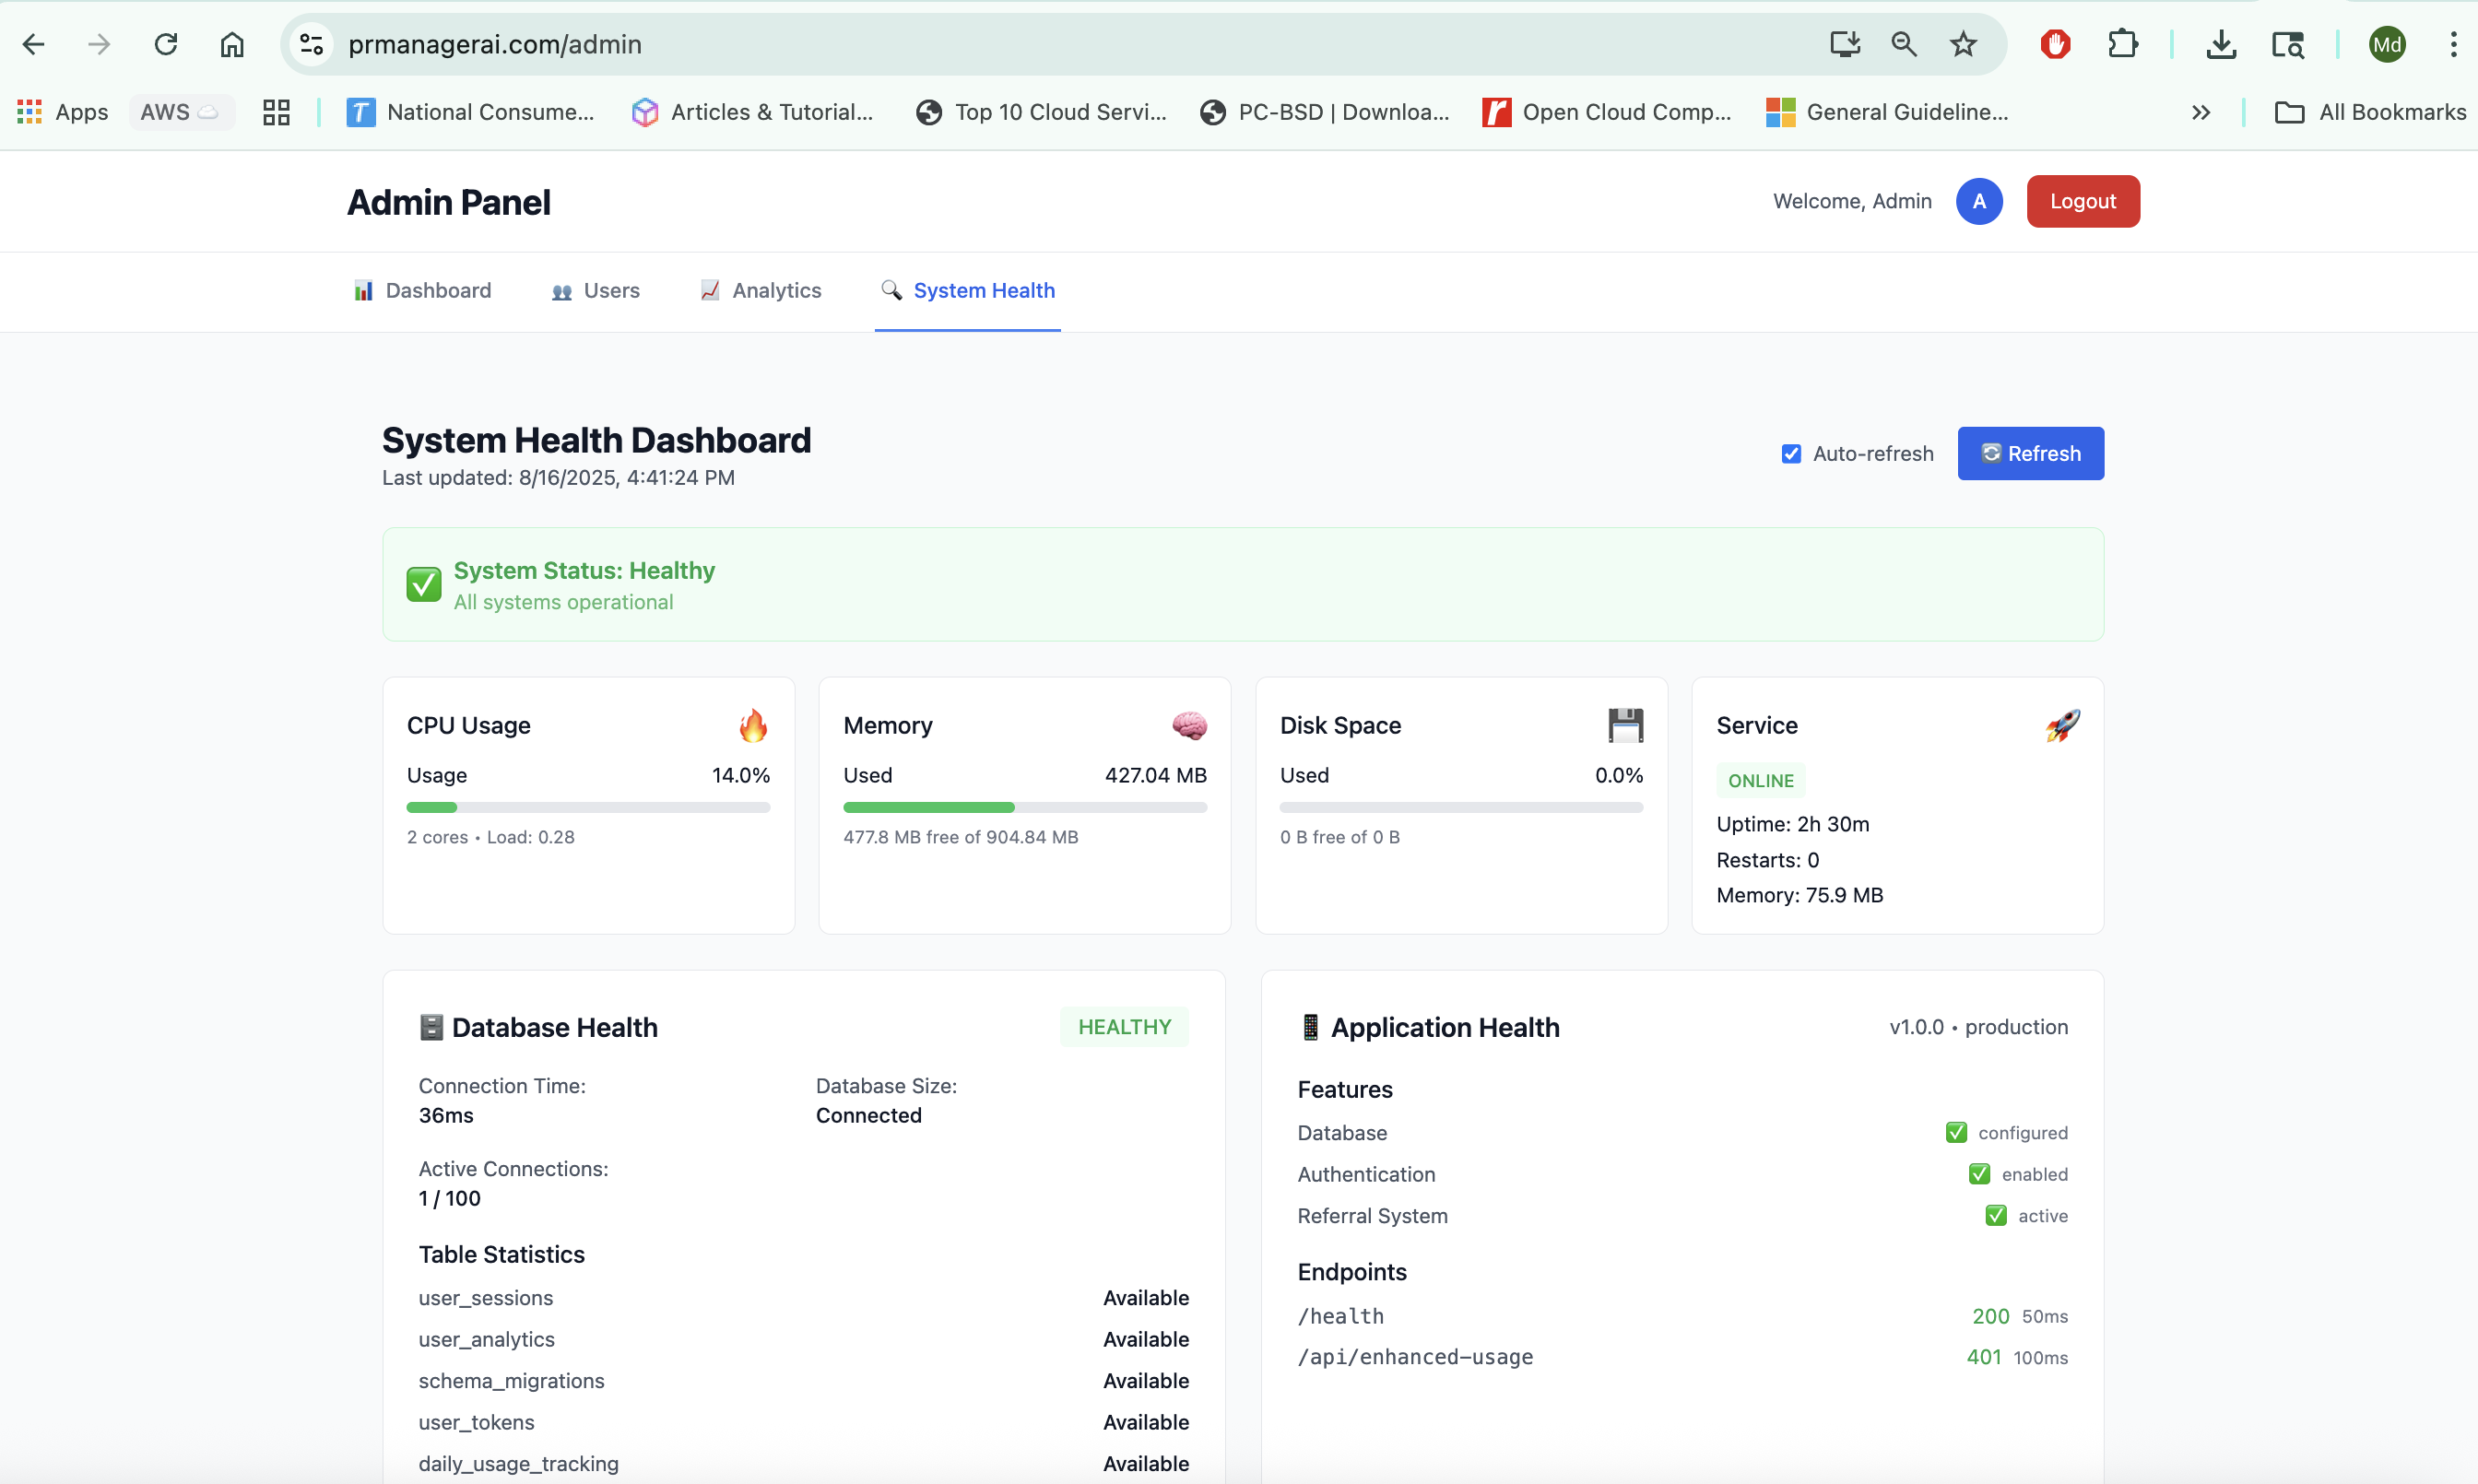
Task: Uncheck the Auto-refresh checkbox
Action: (1791, 454)
